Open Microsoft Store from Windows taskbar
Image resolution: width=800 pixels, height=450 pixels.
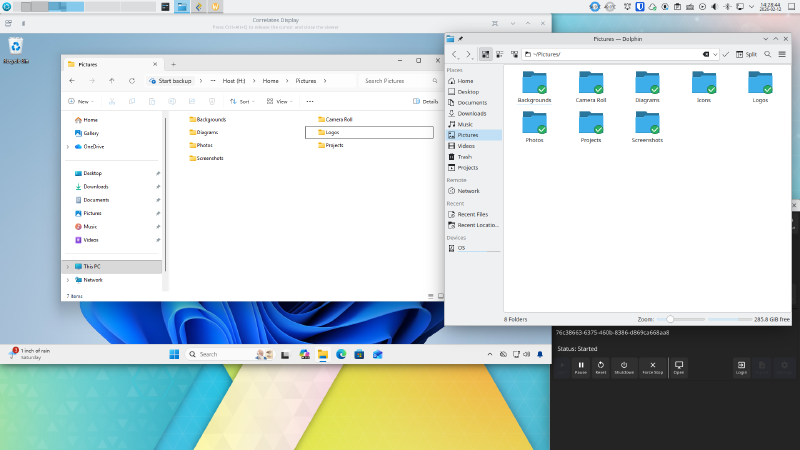point(359,354)
